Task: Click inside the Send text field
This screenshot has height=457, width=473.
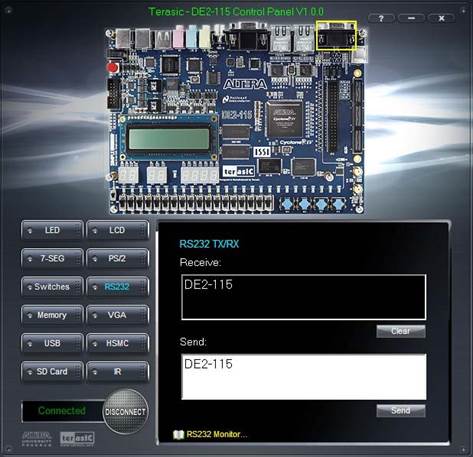Action: click(x=304, y=377)
